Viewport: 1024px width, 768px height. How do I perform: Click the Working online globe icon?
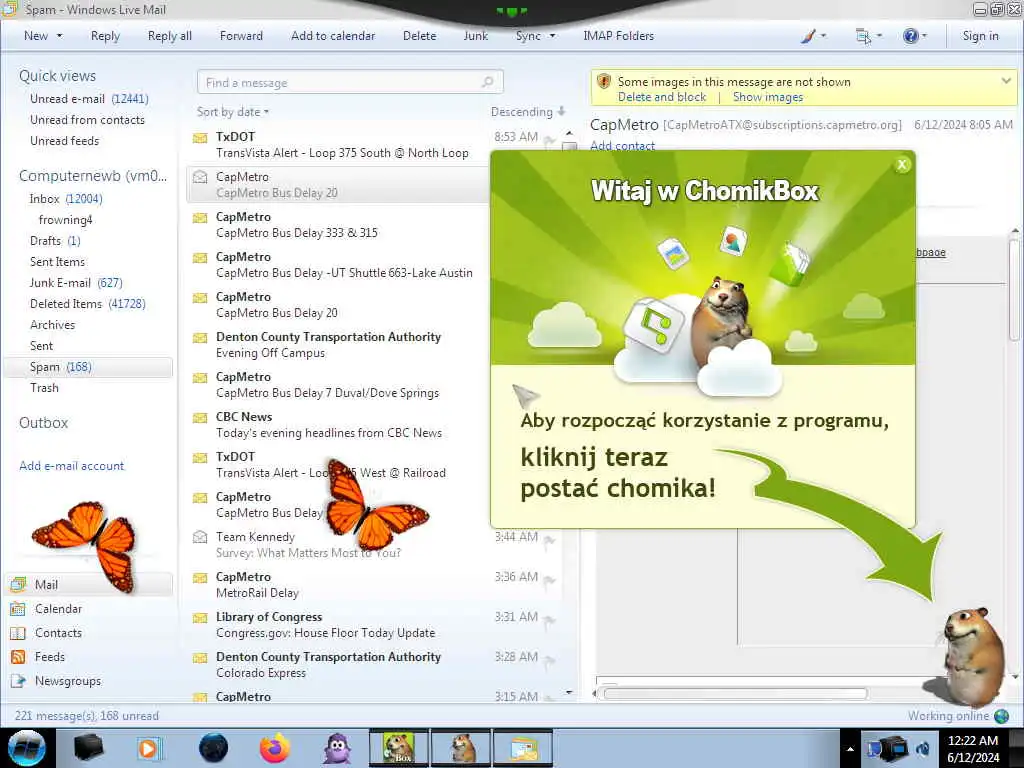tap(1002, 716)
